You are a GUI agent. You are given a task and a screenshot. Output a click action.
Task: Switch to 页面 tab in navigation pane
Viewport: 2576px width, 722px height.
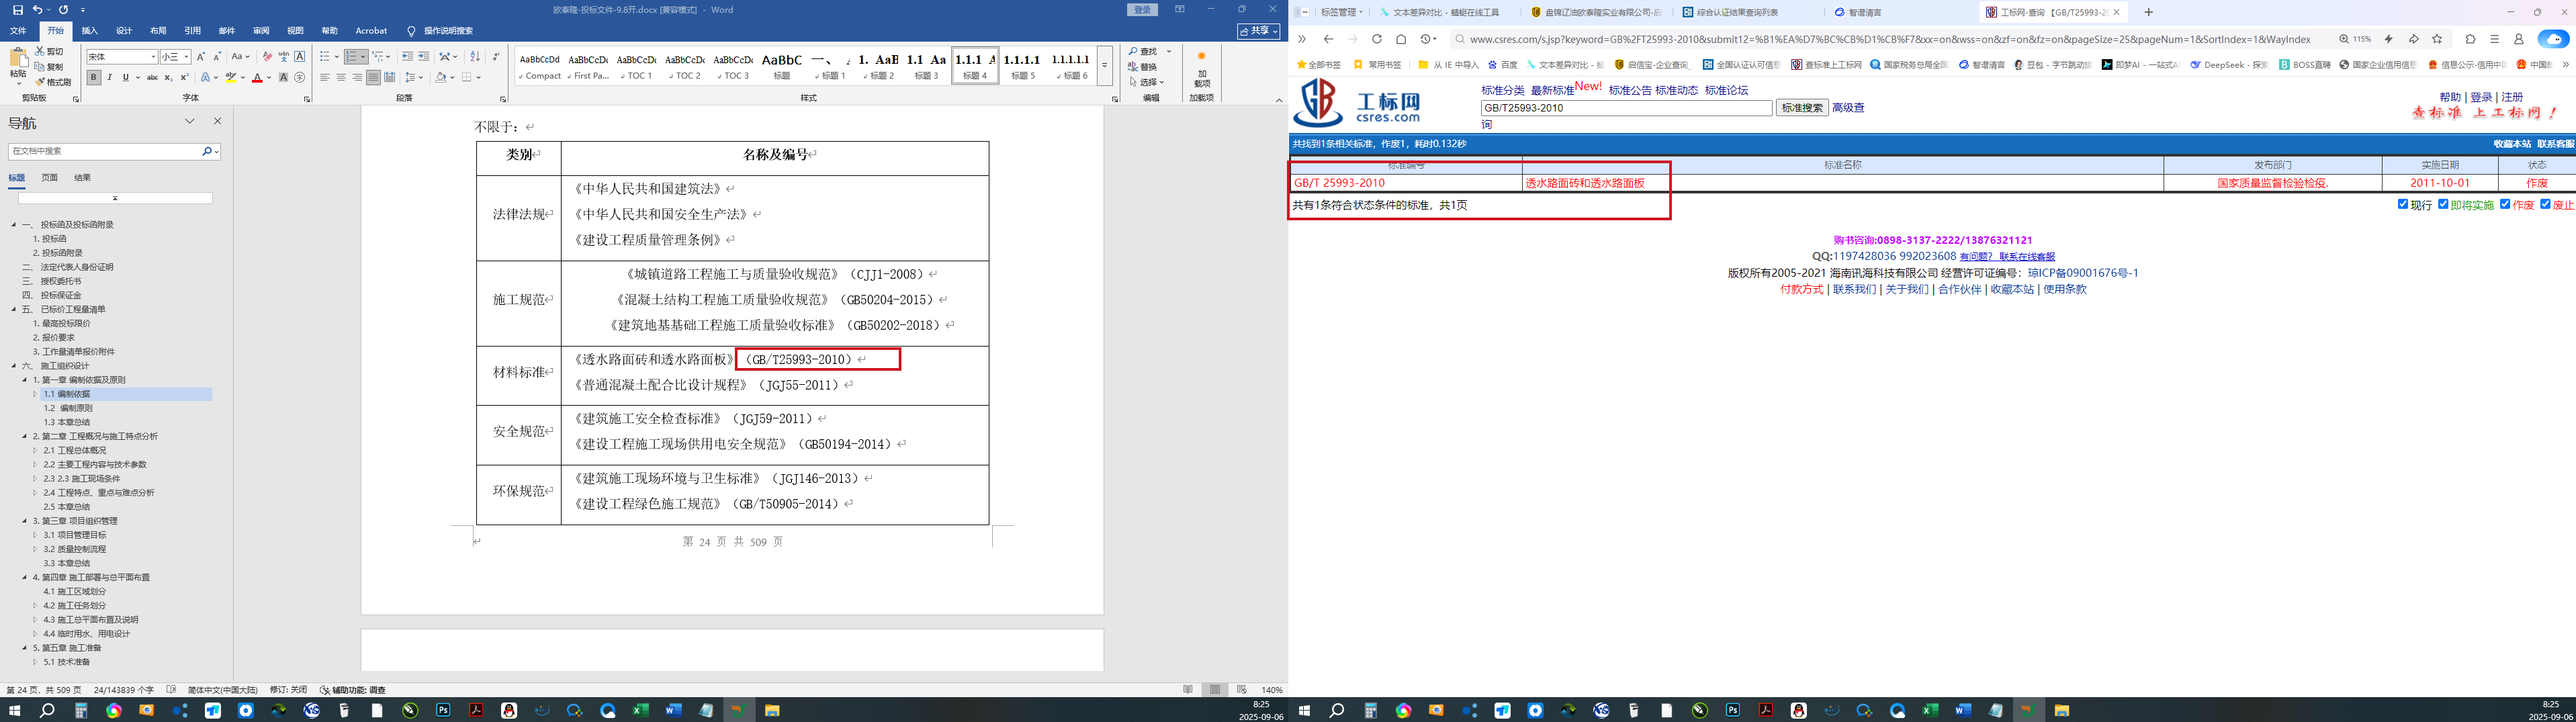(49, 178)
